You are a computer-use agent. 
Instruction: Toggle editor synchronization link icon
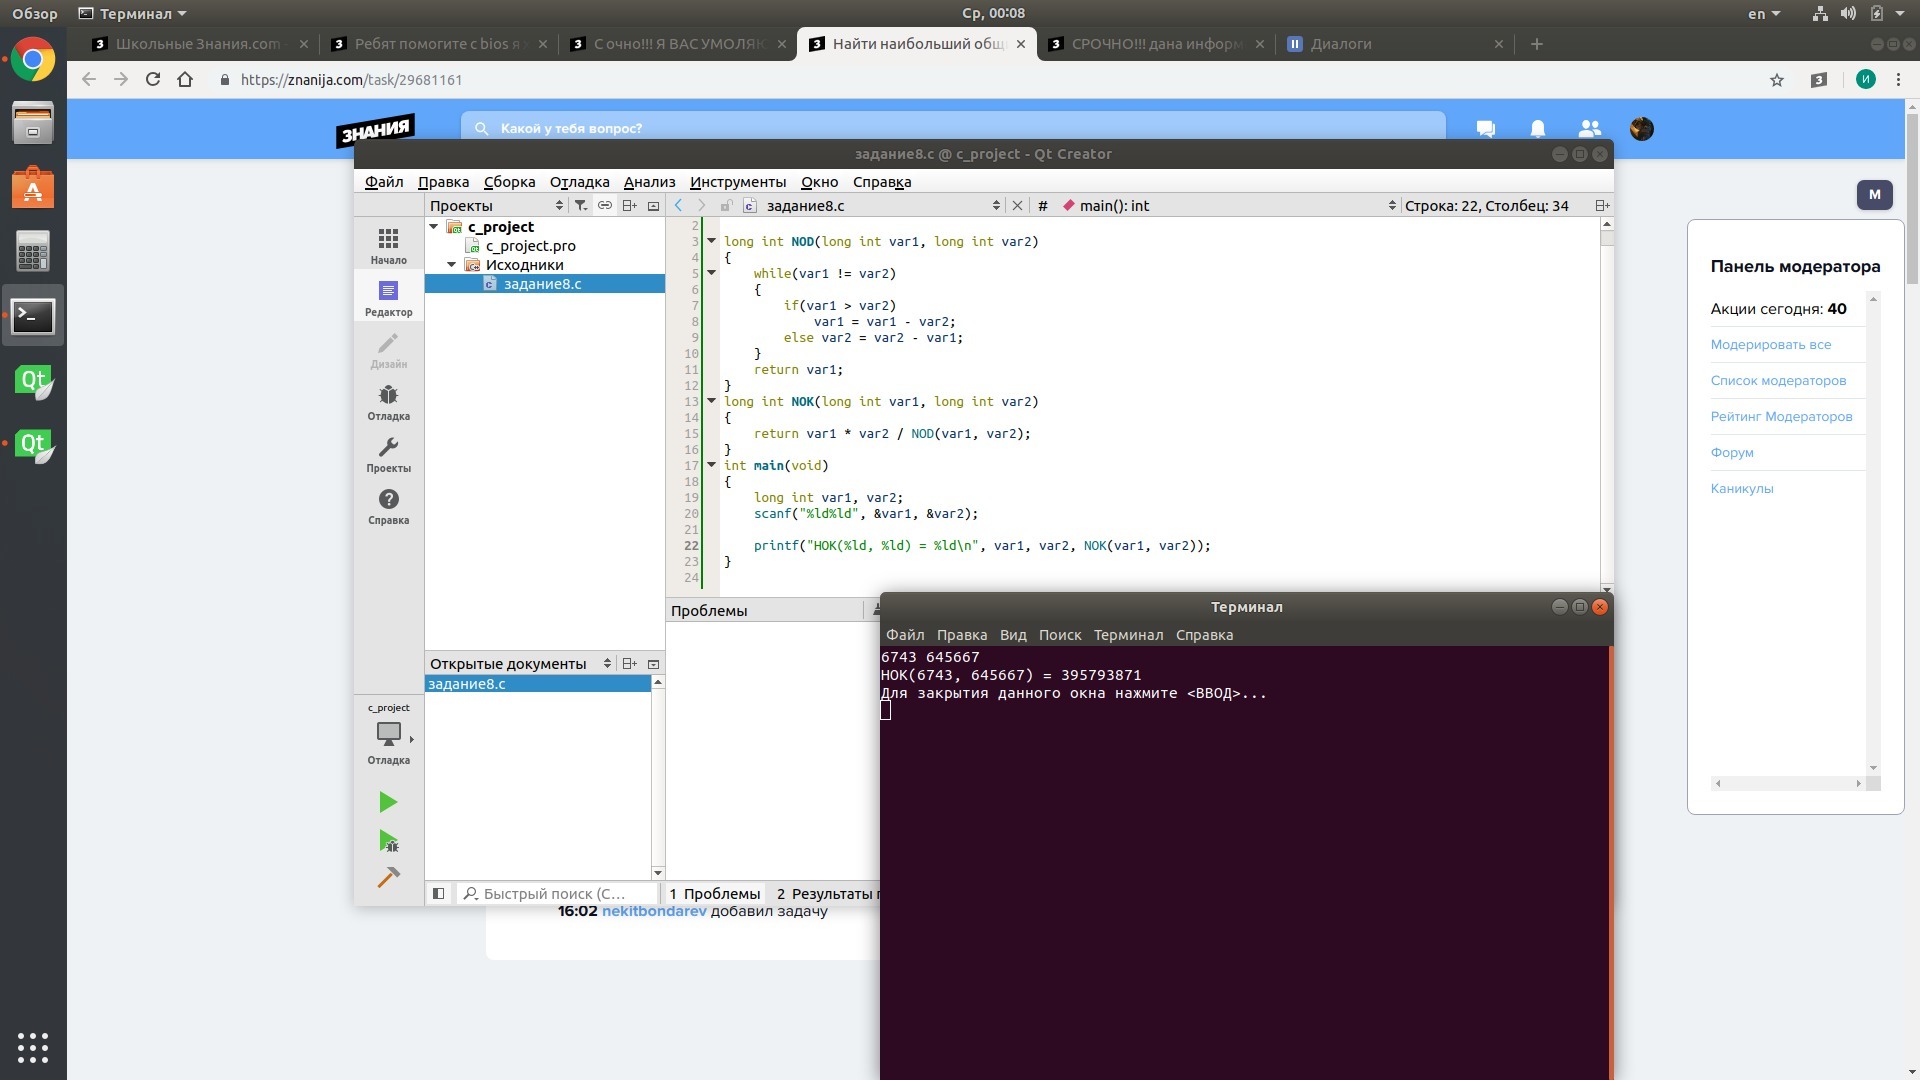pyautogui.click(x=605, y=205)
